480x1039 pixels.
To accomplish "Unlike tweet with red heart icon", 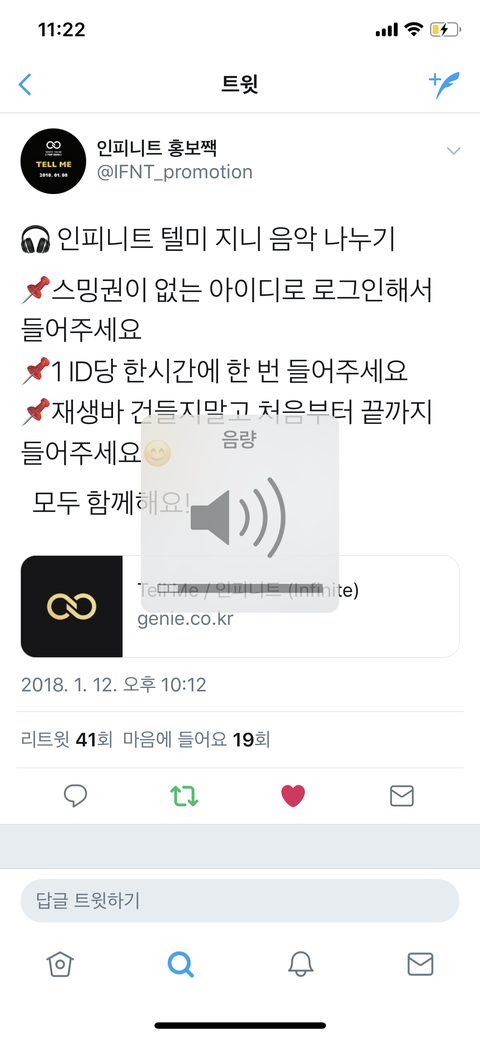I will click(x=293, y=795).
